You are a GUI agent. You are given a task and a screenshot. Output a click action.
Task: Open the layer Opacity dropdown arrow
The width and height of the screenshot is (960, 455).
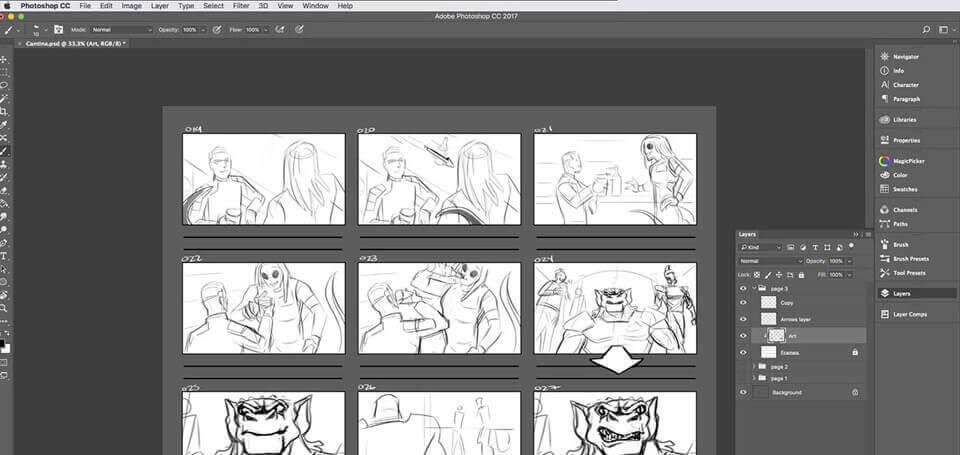850,261
